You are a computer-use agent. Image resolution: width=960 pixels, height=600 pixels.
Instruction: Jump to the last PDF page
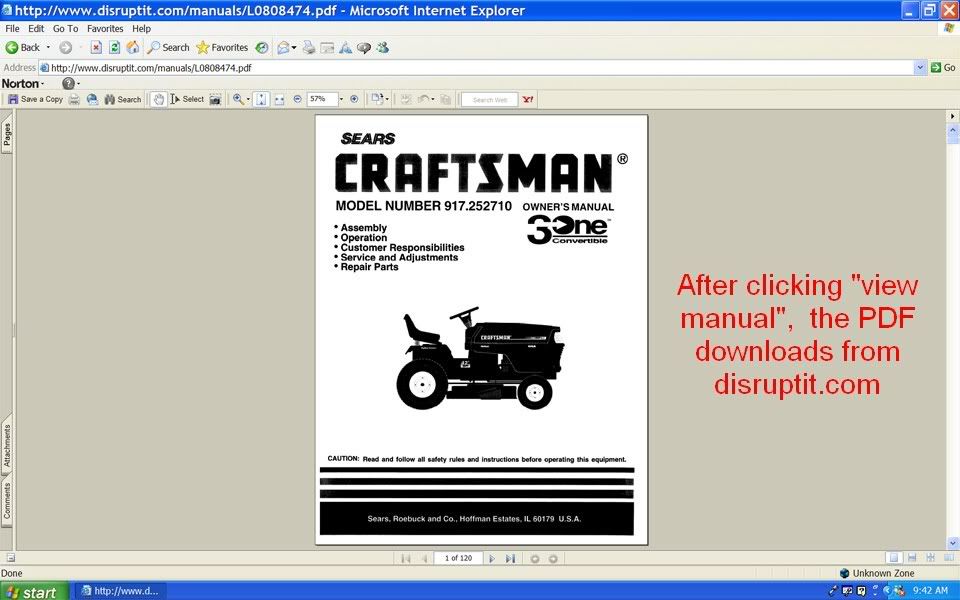(x=510, y=558)
